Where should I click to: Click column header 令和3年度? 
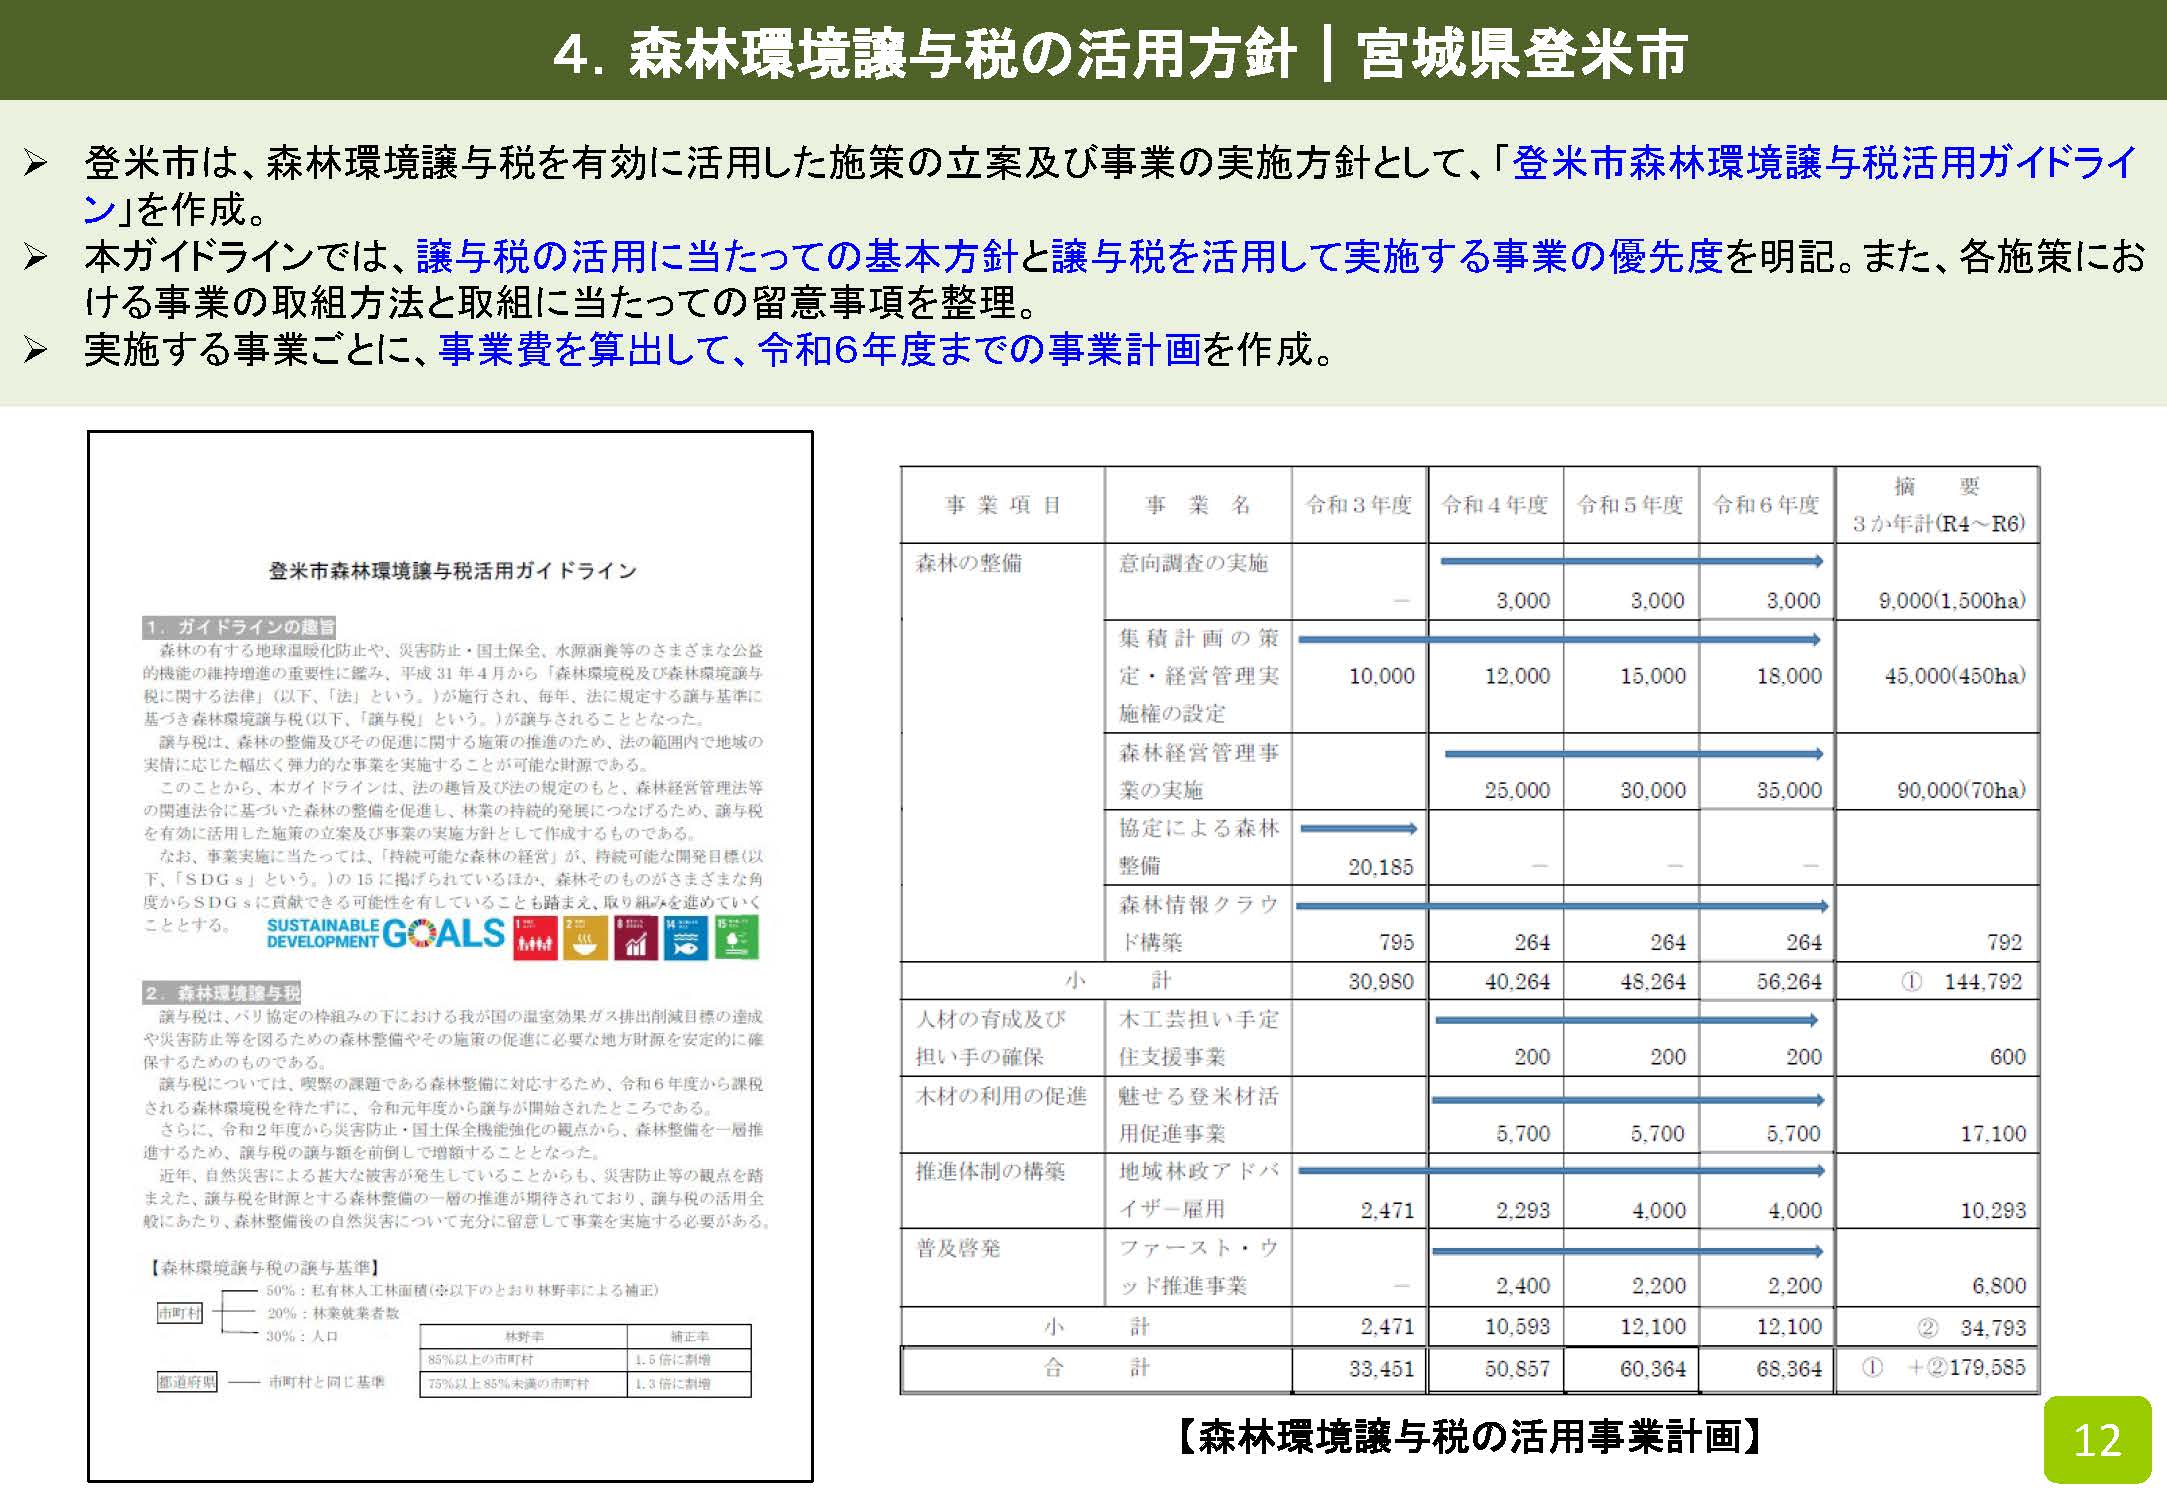click(1359, 505)
